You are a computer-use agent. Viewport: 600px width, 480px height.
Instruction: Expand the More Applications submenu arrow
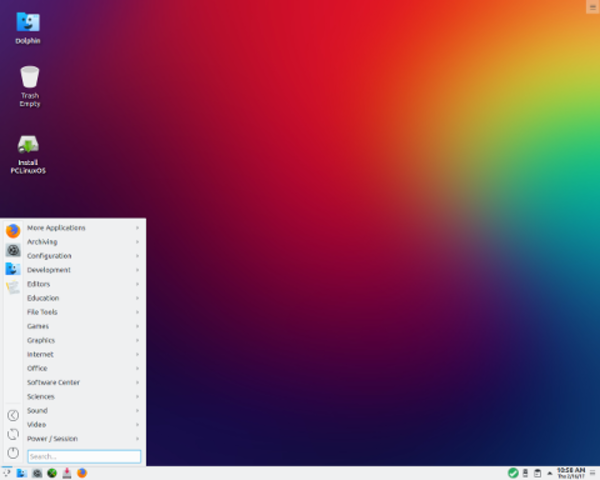point(137,228)
